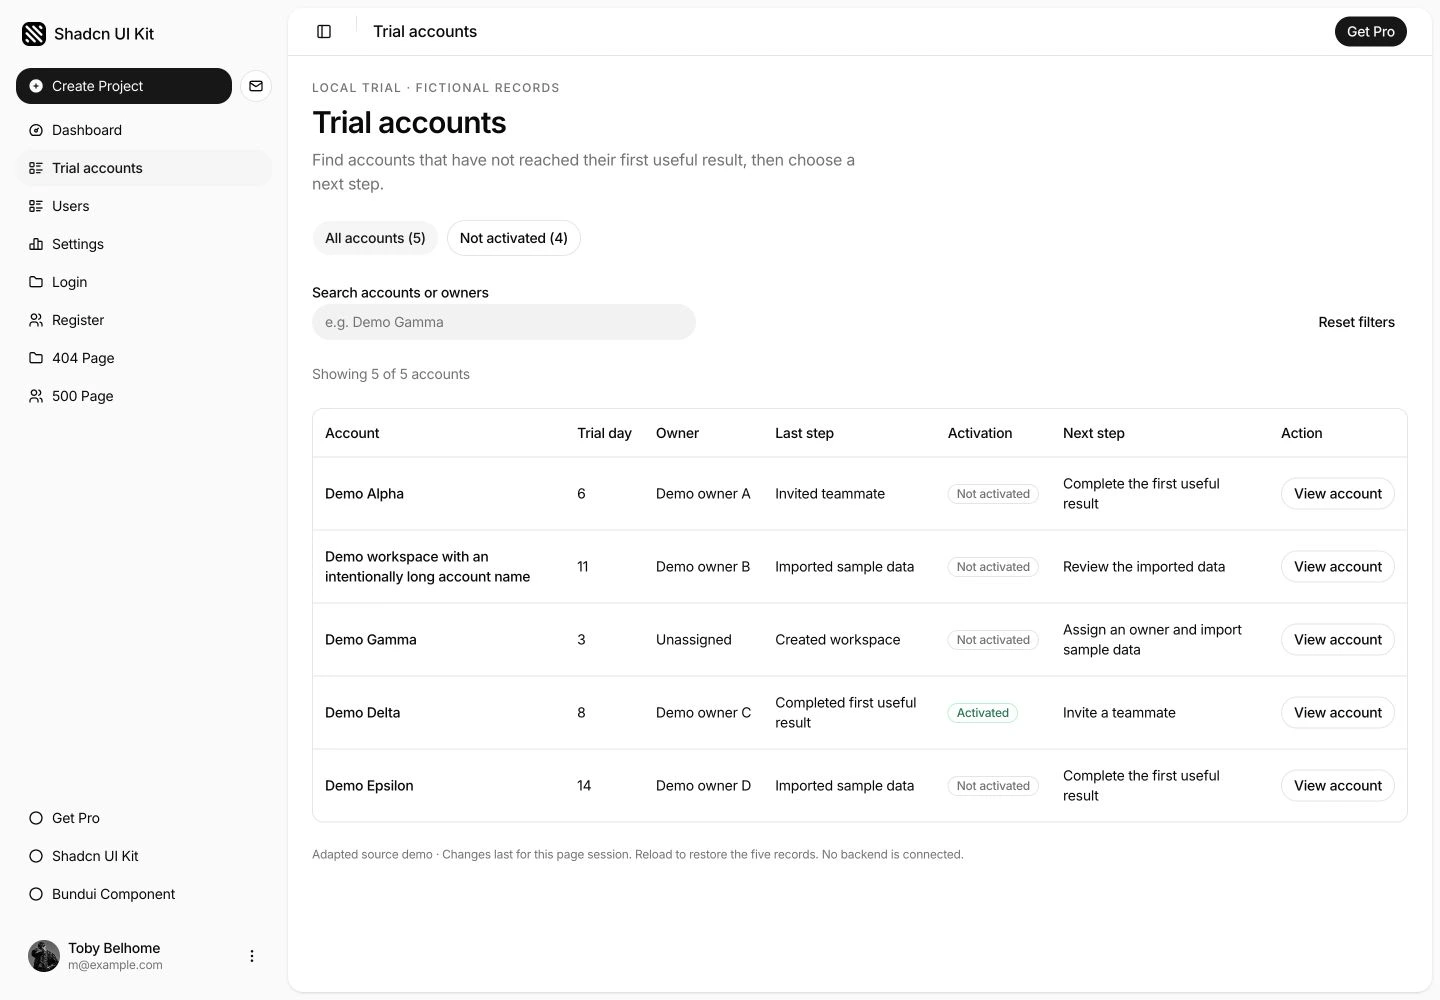The height and width of the screenshot is (1000, 1440).
Task: Click the 'Showing 5 of 5 accounts' text
Action: (391, 374)
